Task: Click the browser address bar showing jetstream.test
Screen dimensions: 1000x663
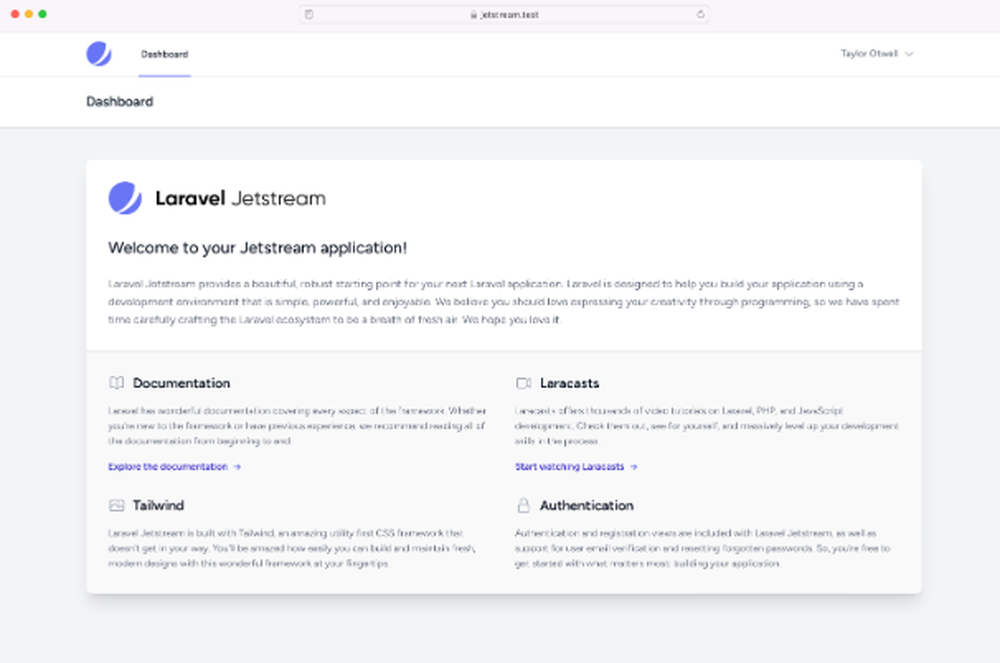Action: [504, 15]
